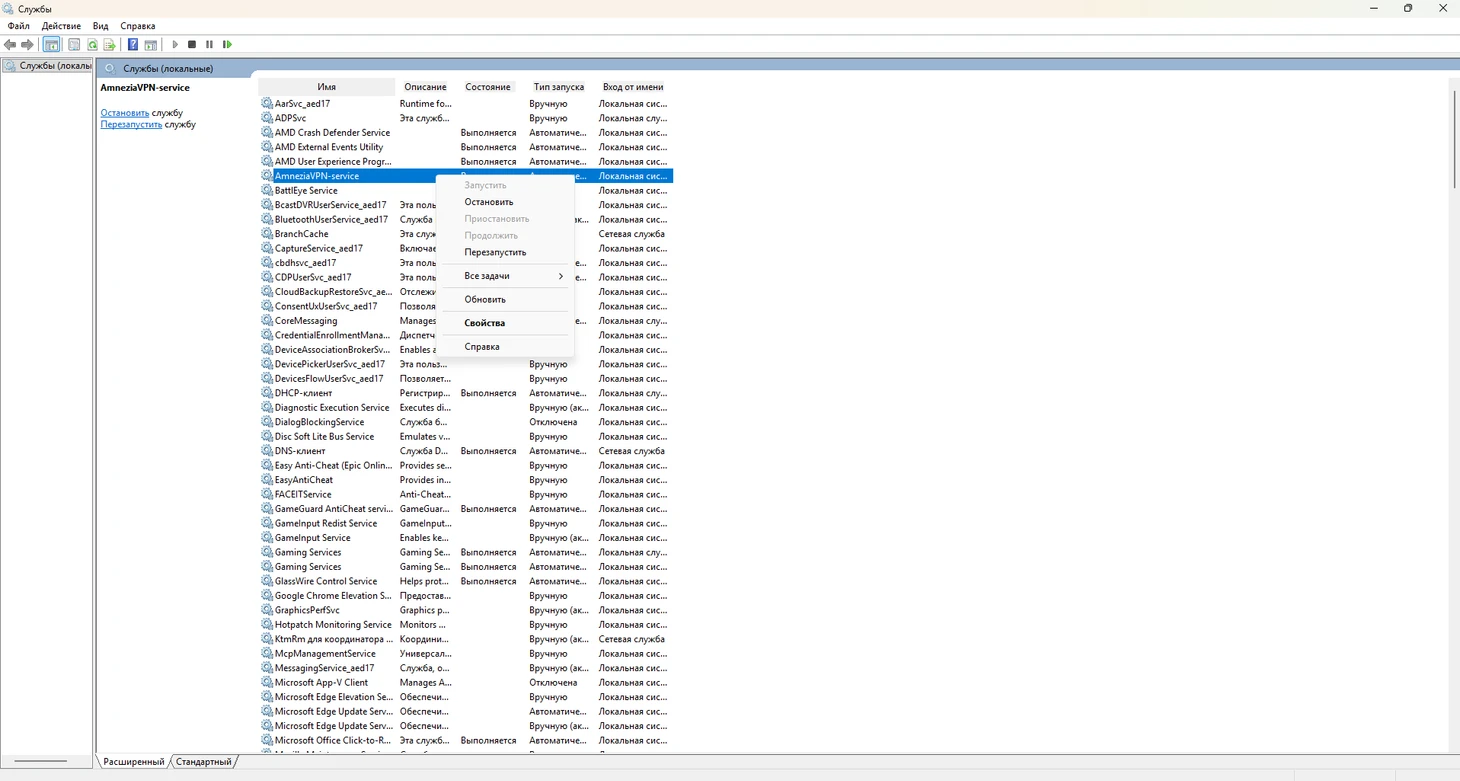
Task: Open the 'Действие' menu
Action: [x=61, y=26]
